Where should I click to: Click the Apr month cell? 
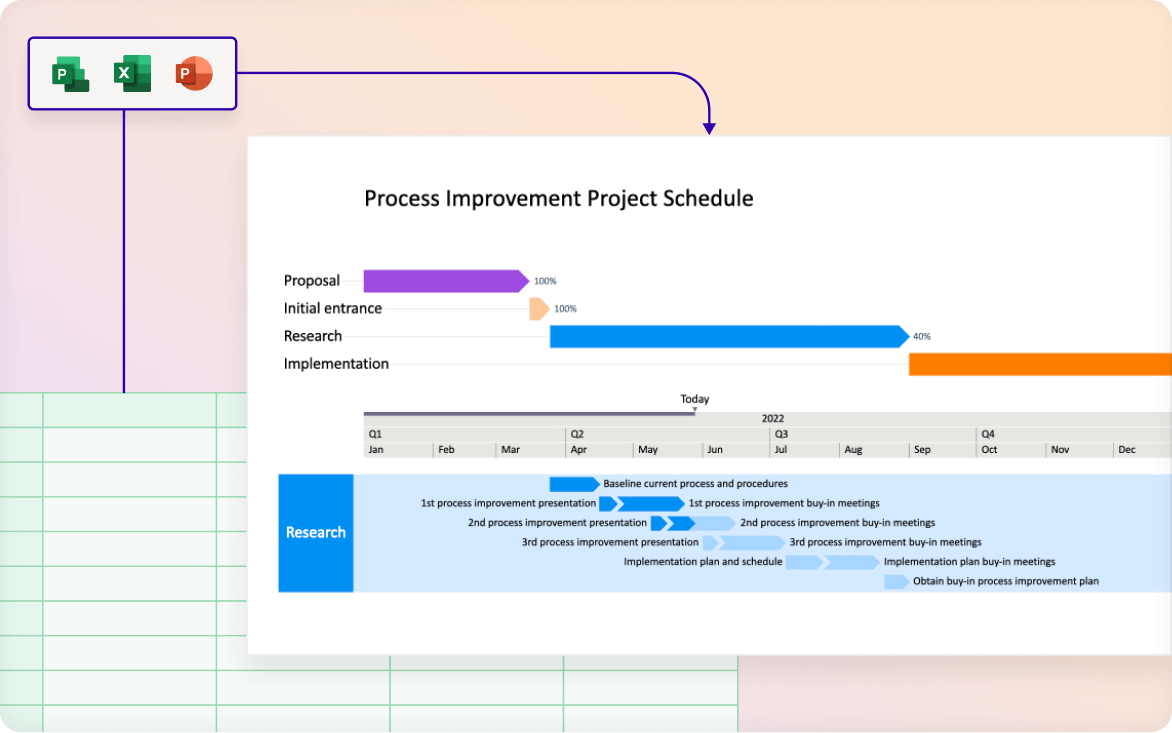pos(599,450)
